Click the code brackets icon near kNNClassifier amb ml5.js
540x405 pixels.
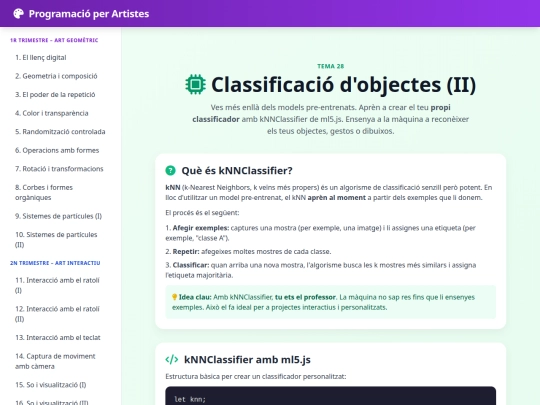pyautogui.click(x=172, y=360)
